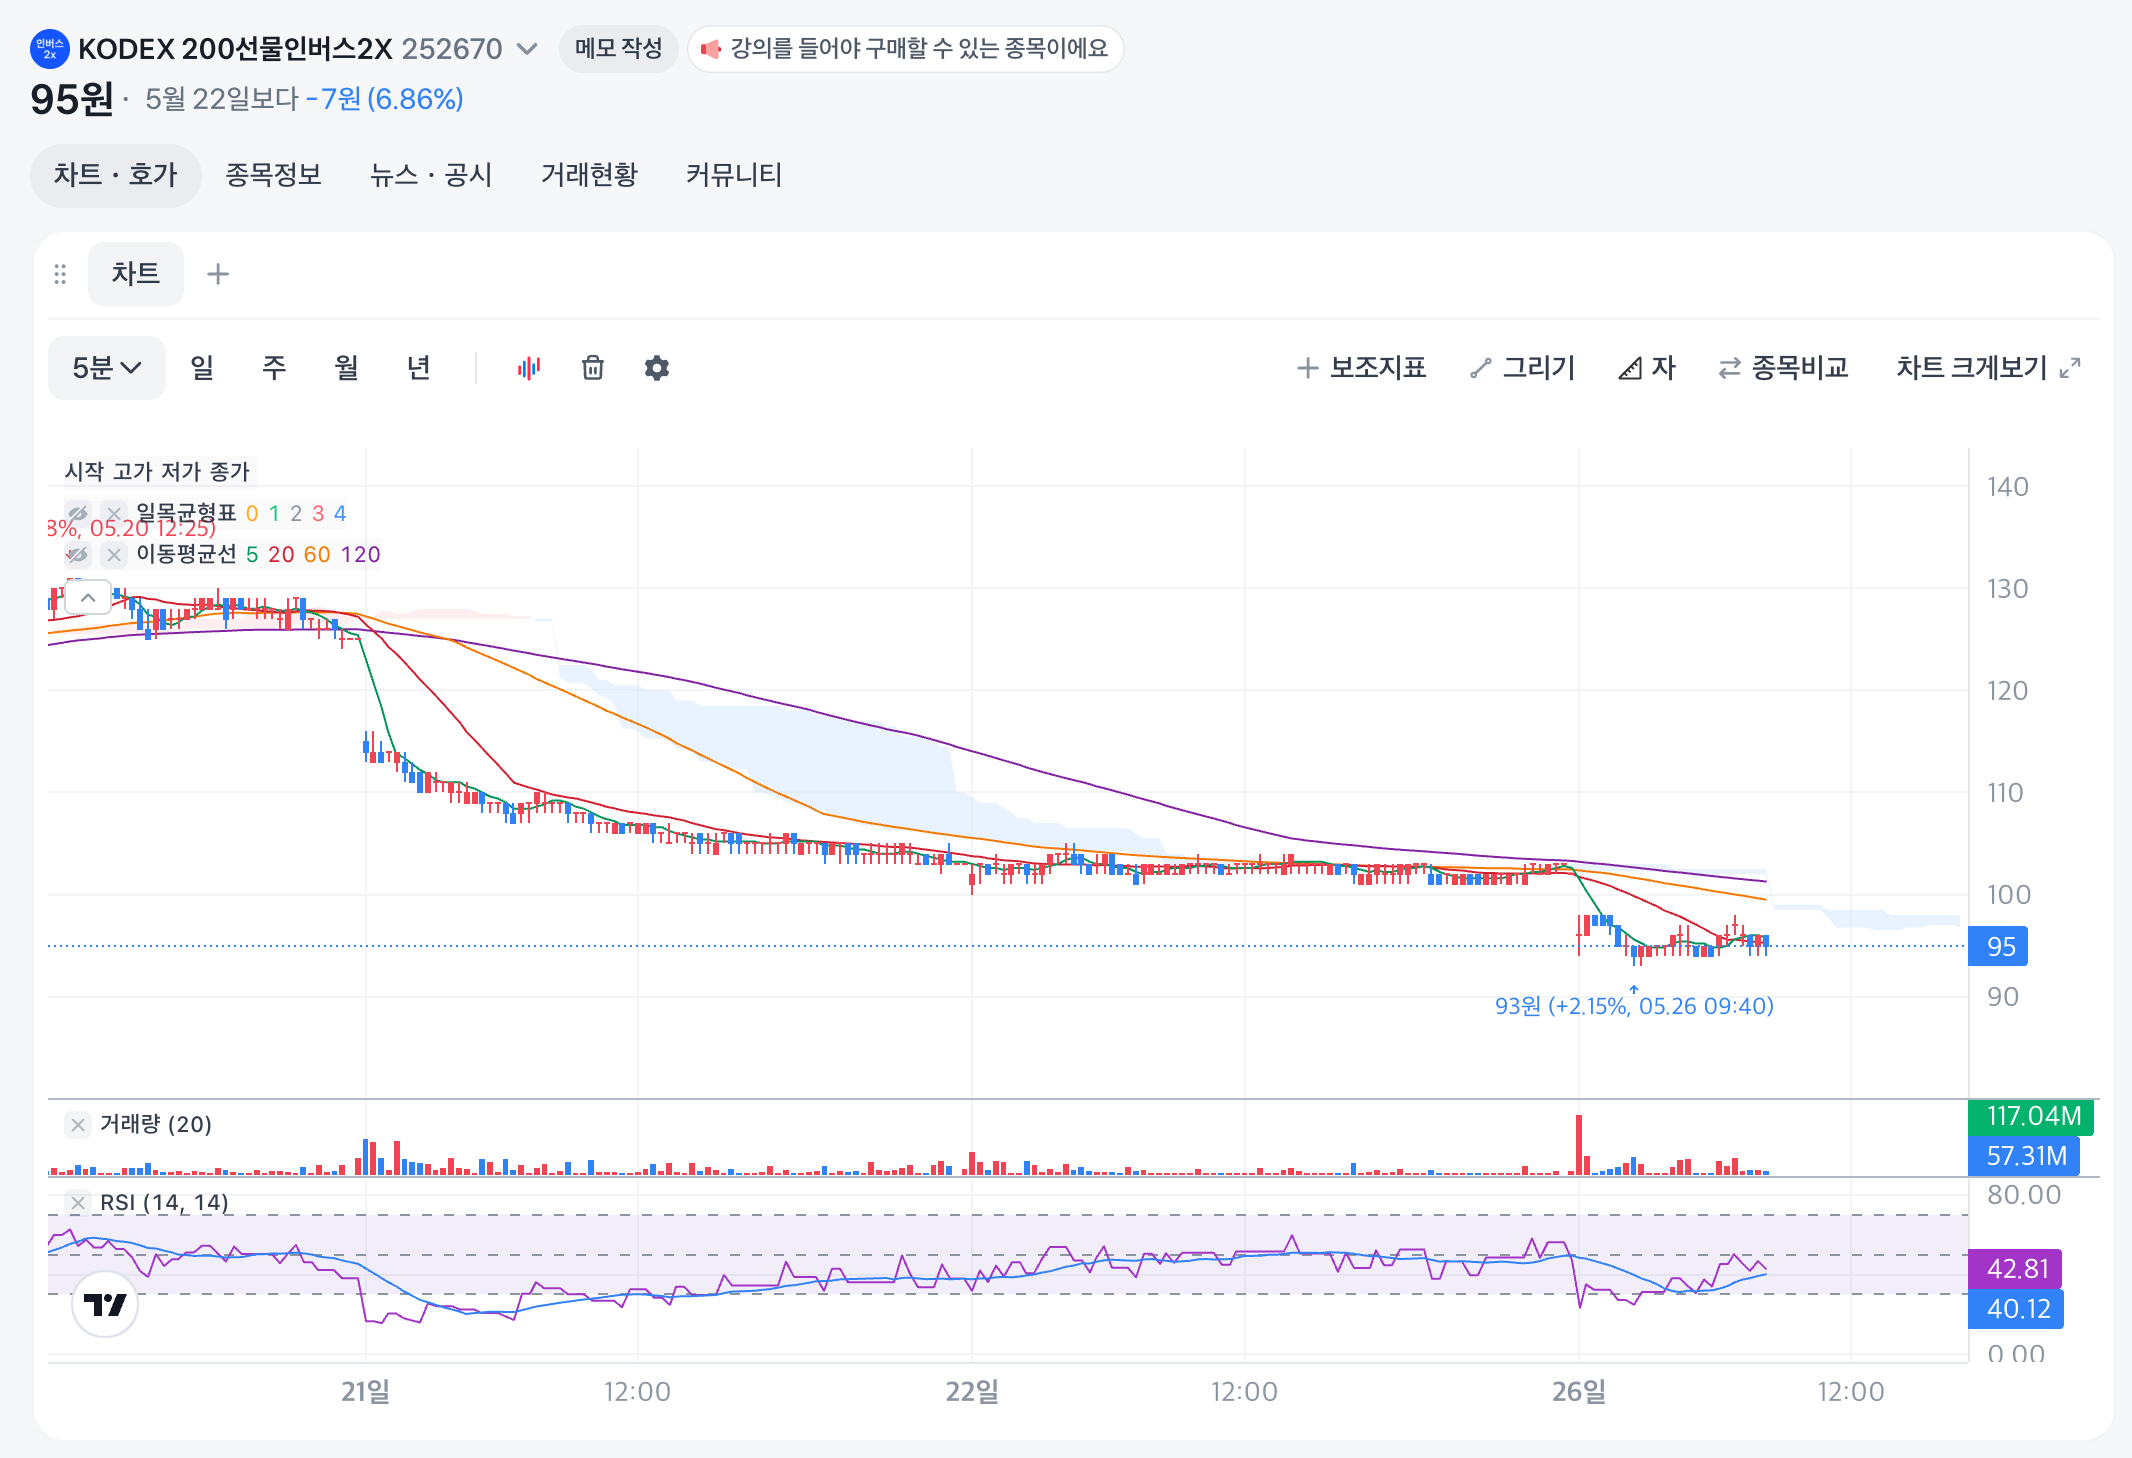
Task: Open the 강의를 들어야 구매할 수 있는 종목 notice
Action: tap(906, 49)
